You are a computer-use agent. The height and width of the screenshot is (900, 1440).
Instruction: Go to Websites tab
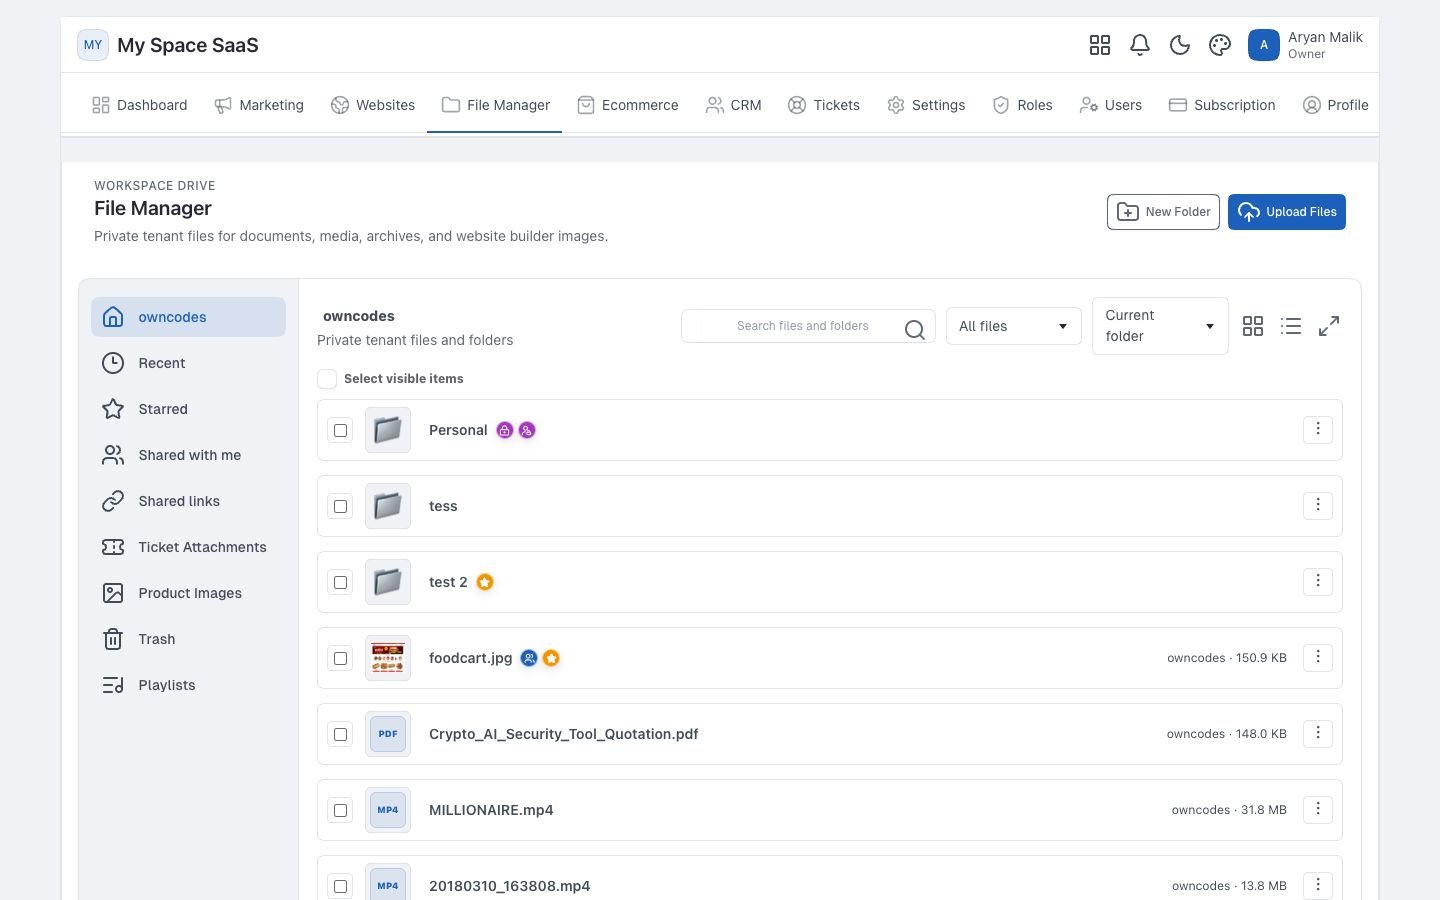click(373, 105)
